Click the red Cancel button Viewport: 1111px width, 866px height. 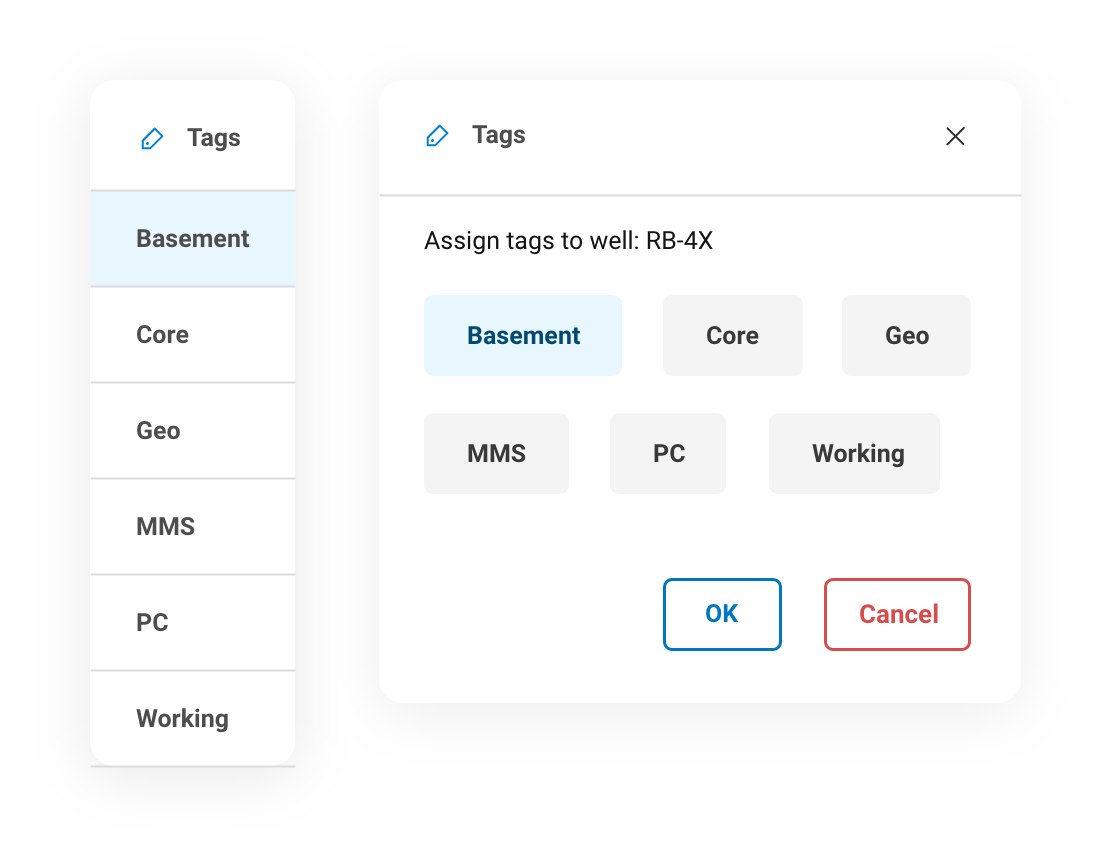pyautogui.click(x=897, y=614)
